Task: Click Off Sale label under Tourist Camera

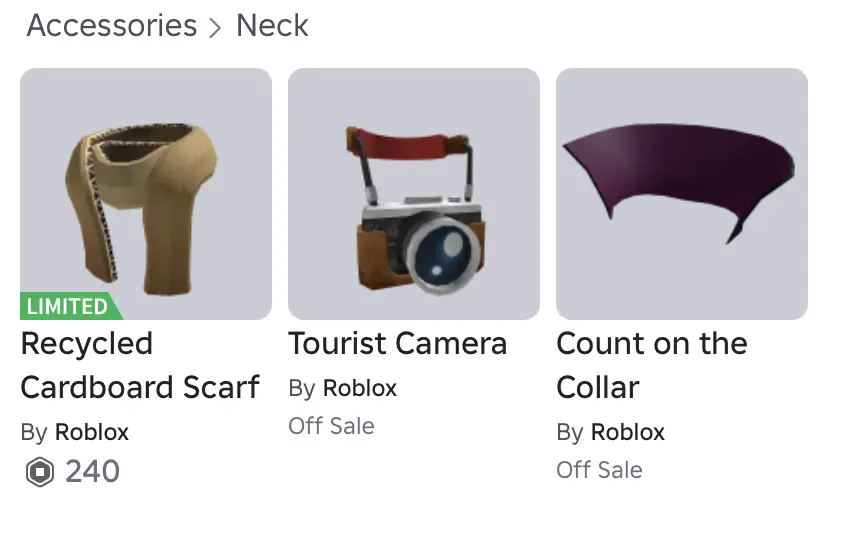Action: point(332,426)
